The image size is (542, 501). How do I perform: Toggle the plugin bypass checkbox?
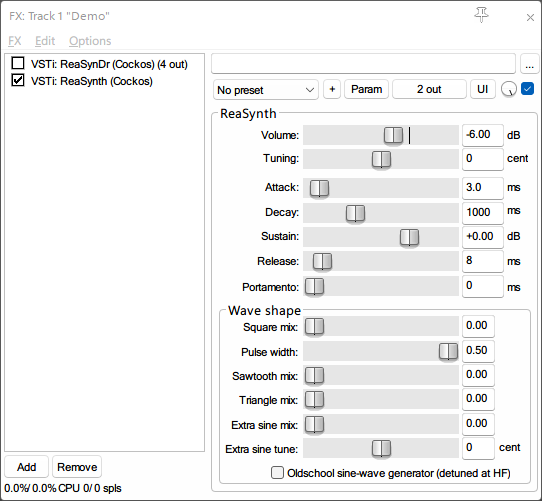[x=527, y=89]
